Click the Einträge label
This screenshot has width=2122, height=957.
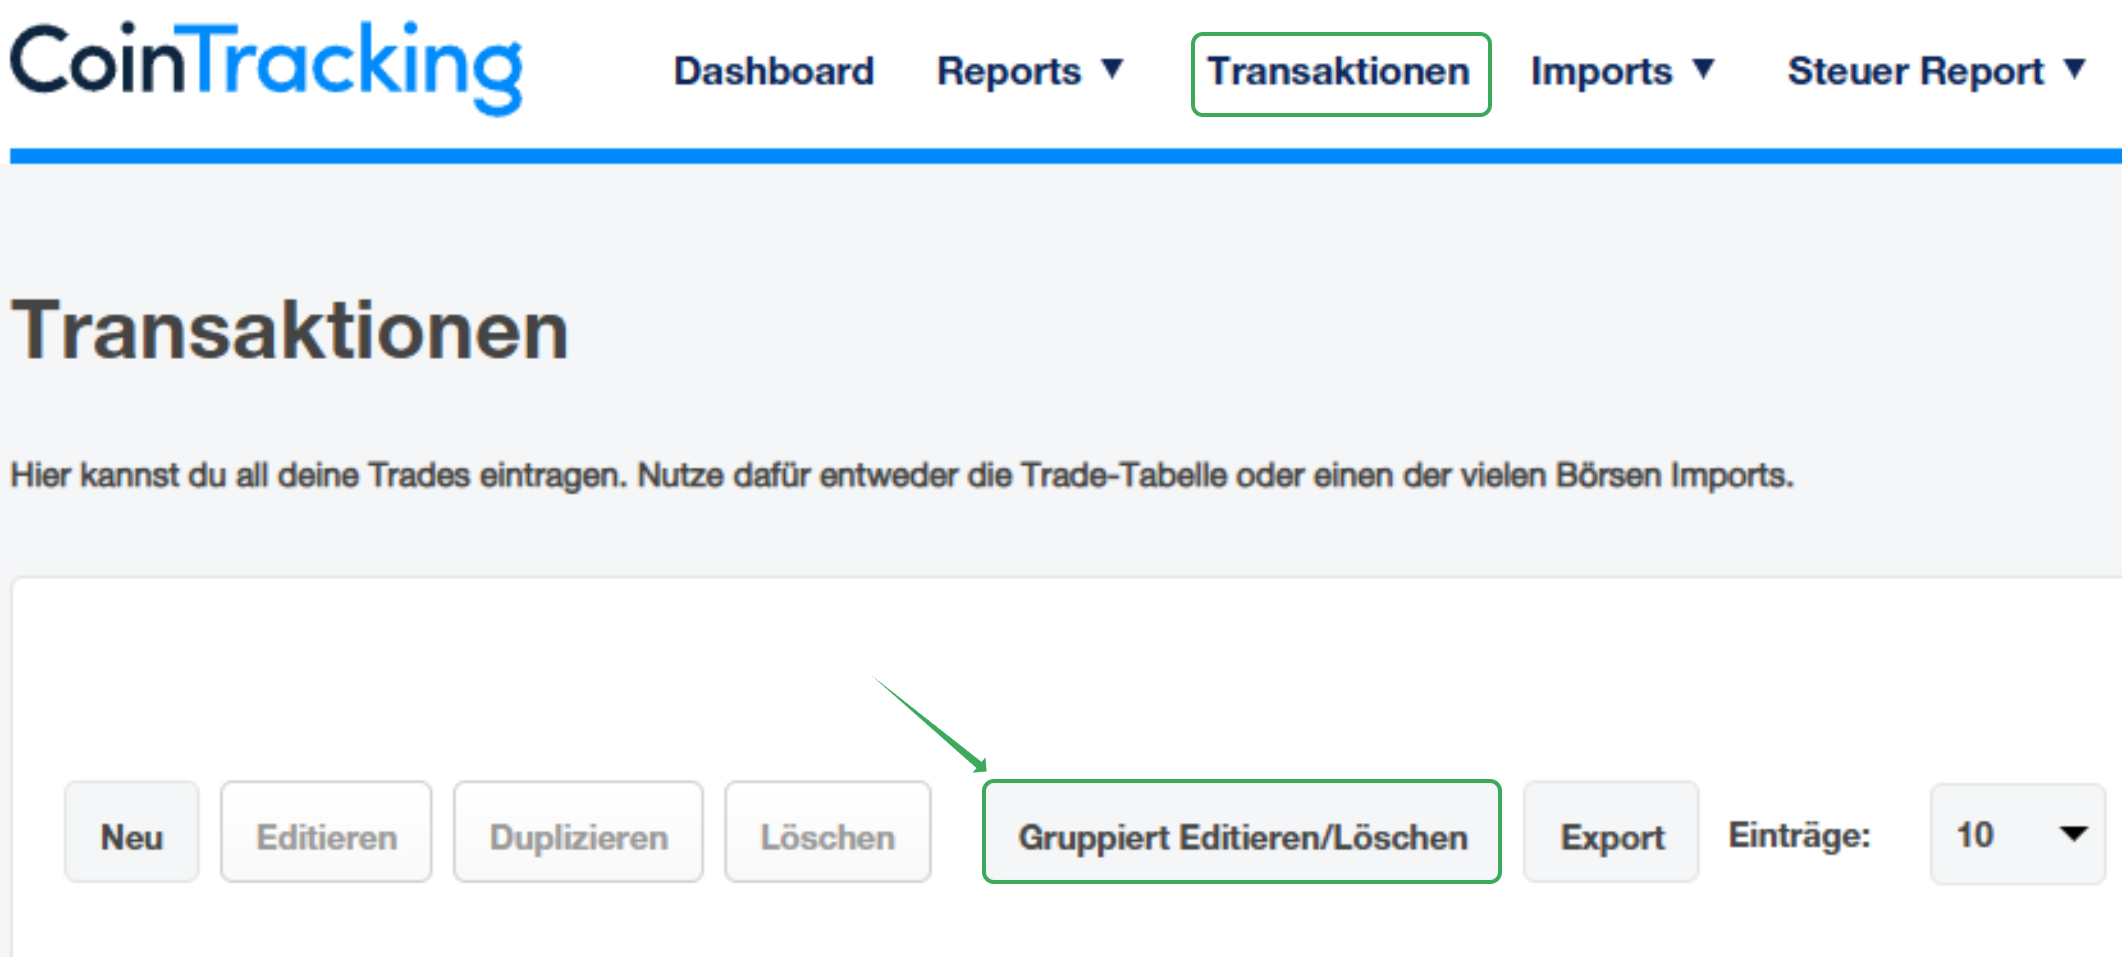[1799, 835]
